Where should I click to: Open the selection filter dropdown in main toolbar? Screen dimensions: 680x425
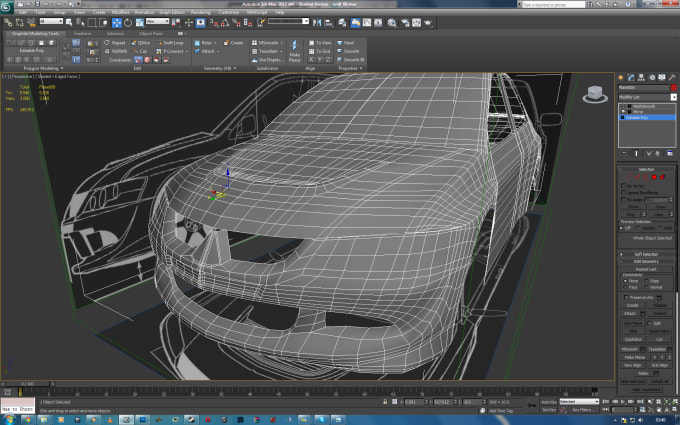point(51,21)
